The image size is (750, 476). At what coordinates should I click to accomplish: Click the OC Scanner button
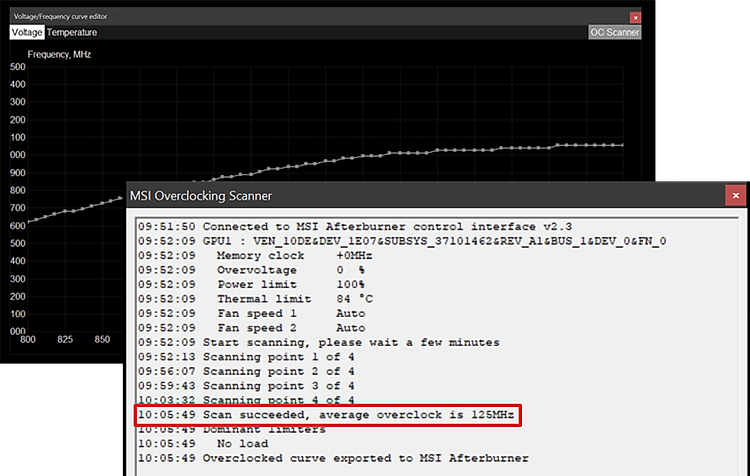(614, 32)
